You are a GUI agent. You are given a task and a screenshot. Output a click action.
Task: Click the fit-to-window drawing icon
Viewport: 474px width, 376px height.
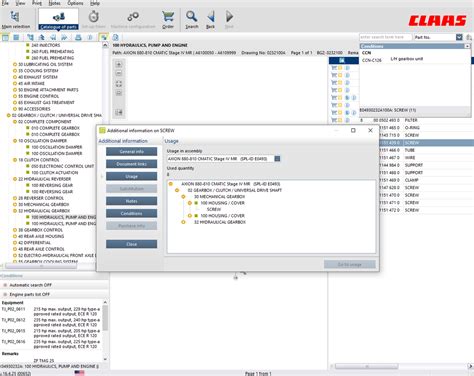119,84
